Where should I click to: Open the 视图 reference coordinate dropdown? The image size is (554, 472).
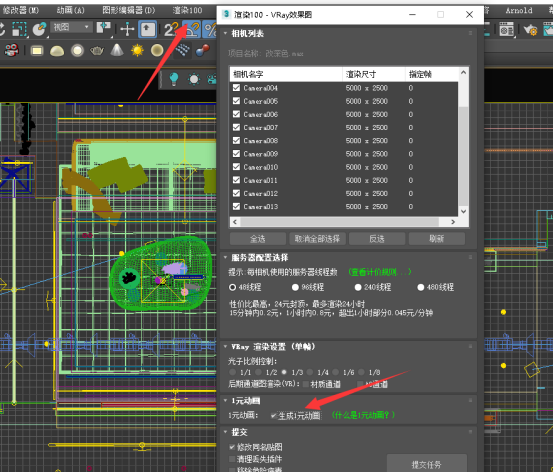pyautogui.click(x=72, y=27)
